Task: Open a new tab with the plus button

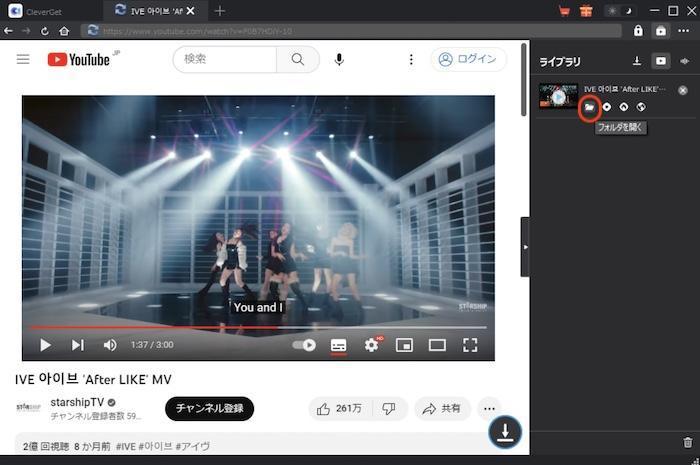Action: pyautogui.click(x=220, y=11)
